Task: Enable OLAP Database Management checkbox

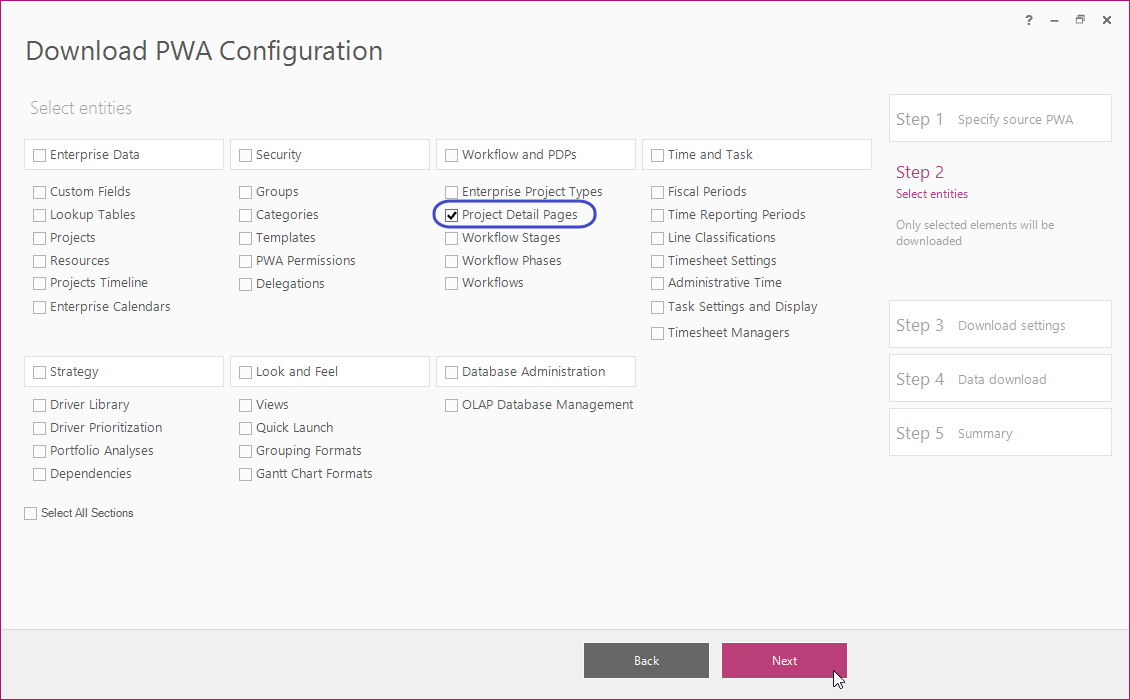Action: [452, 406]
